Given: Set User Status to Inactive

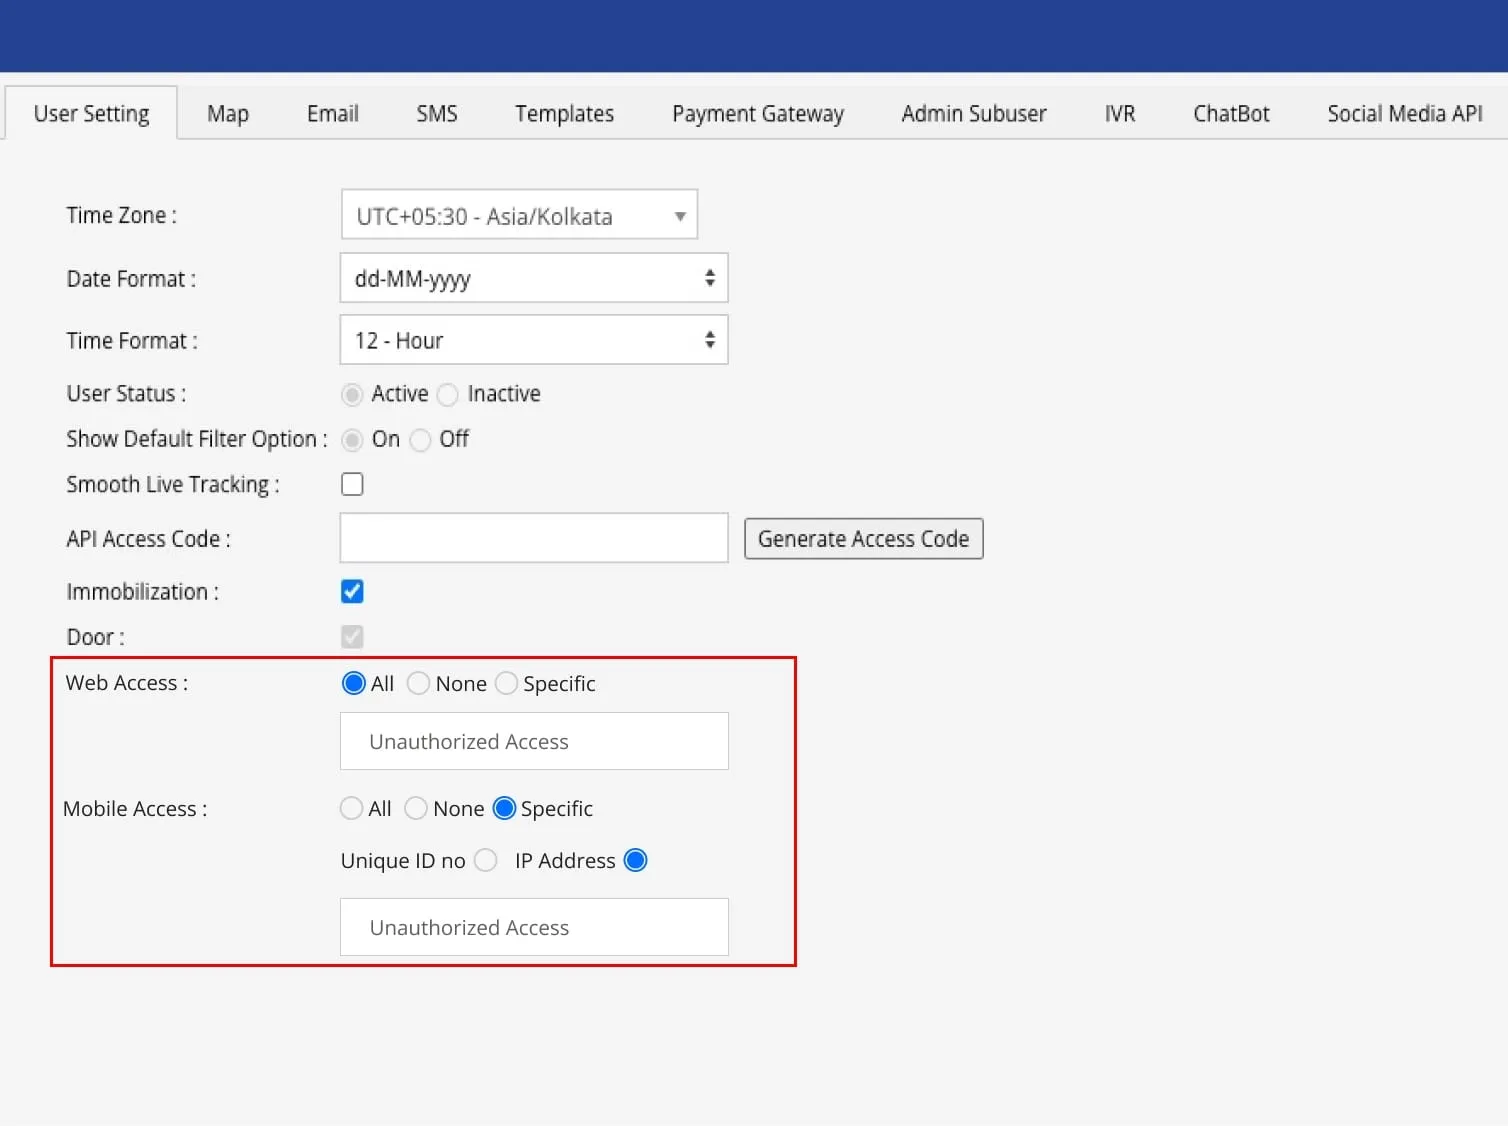Looking at the screenshot, I should 447,394.
